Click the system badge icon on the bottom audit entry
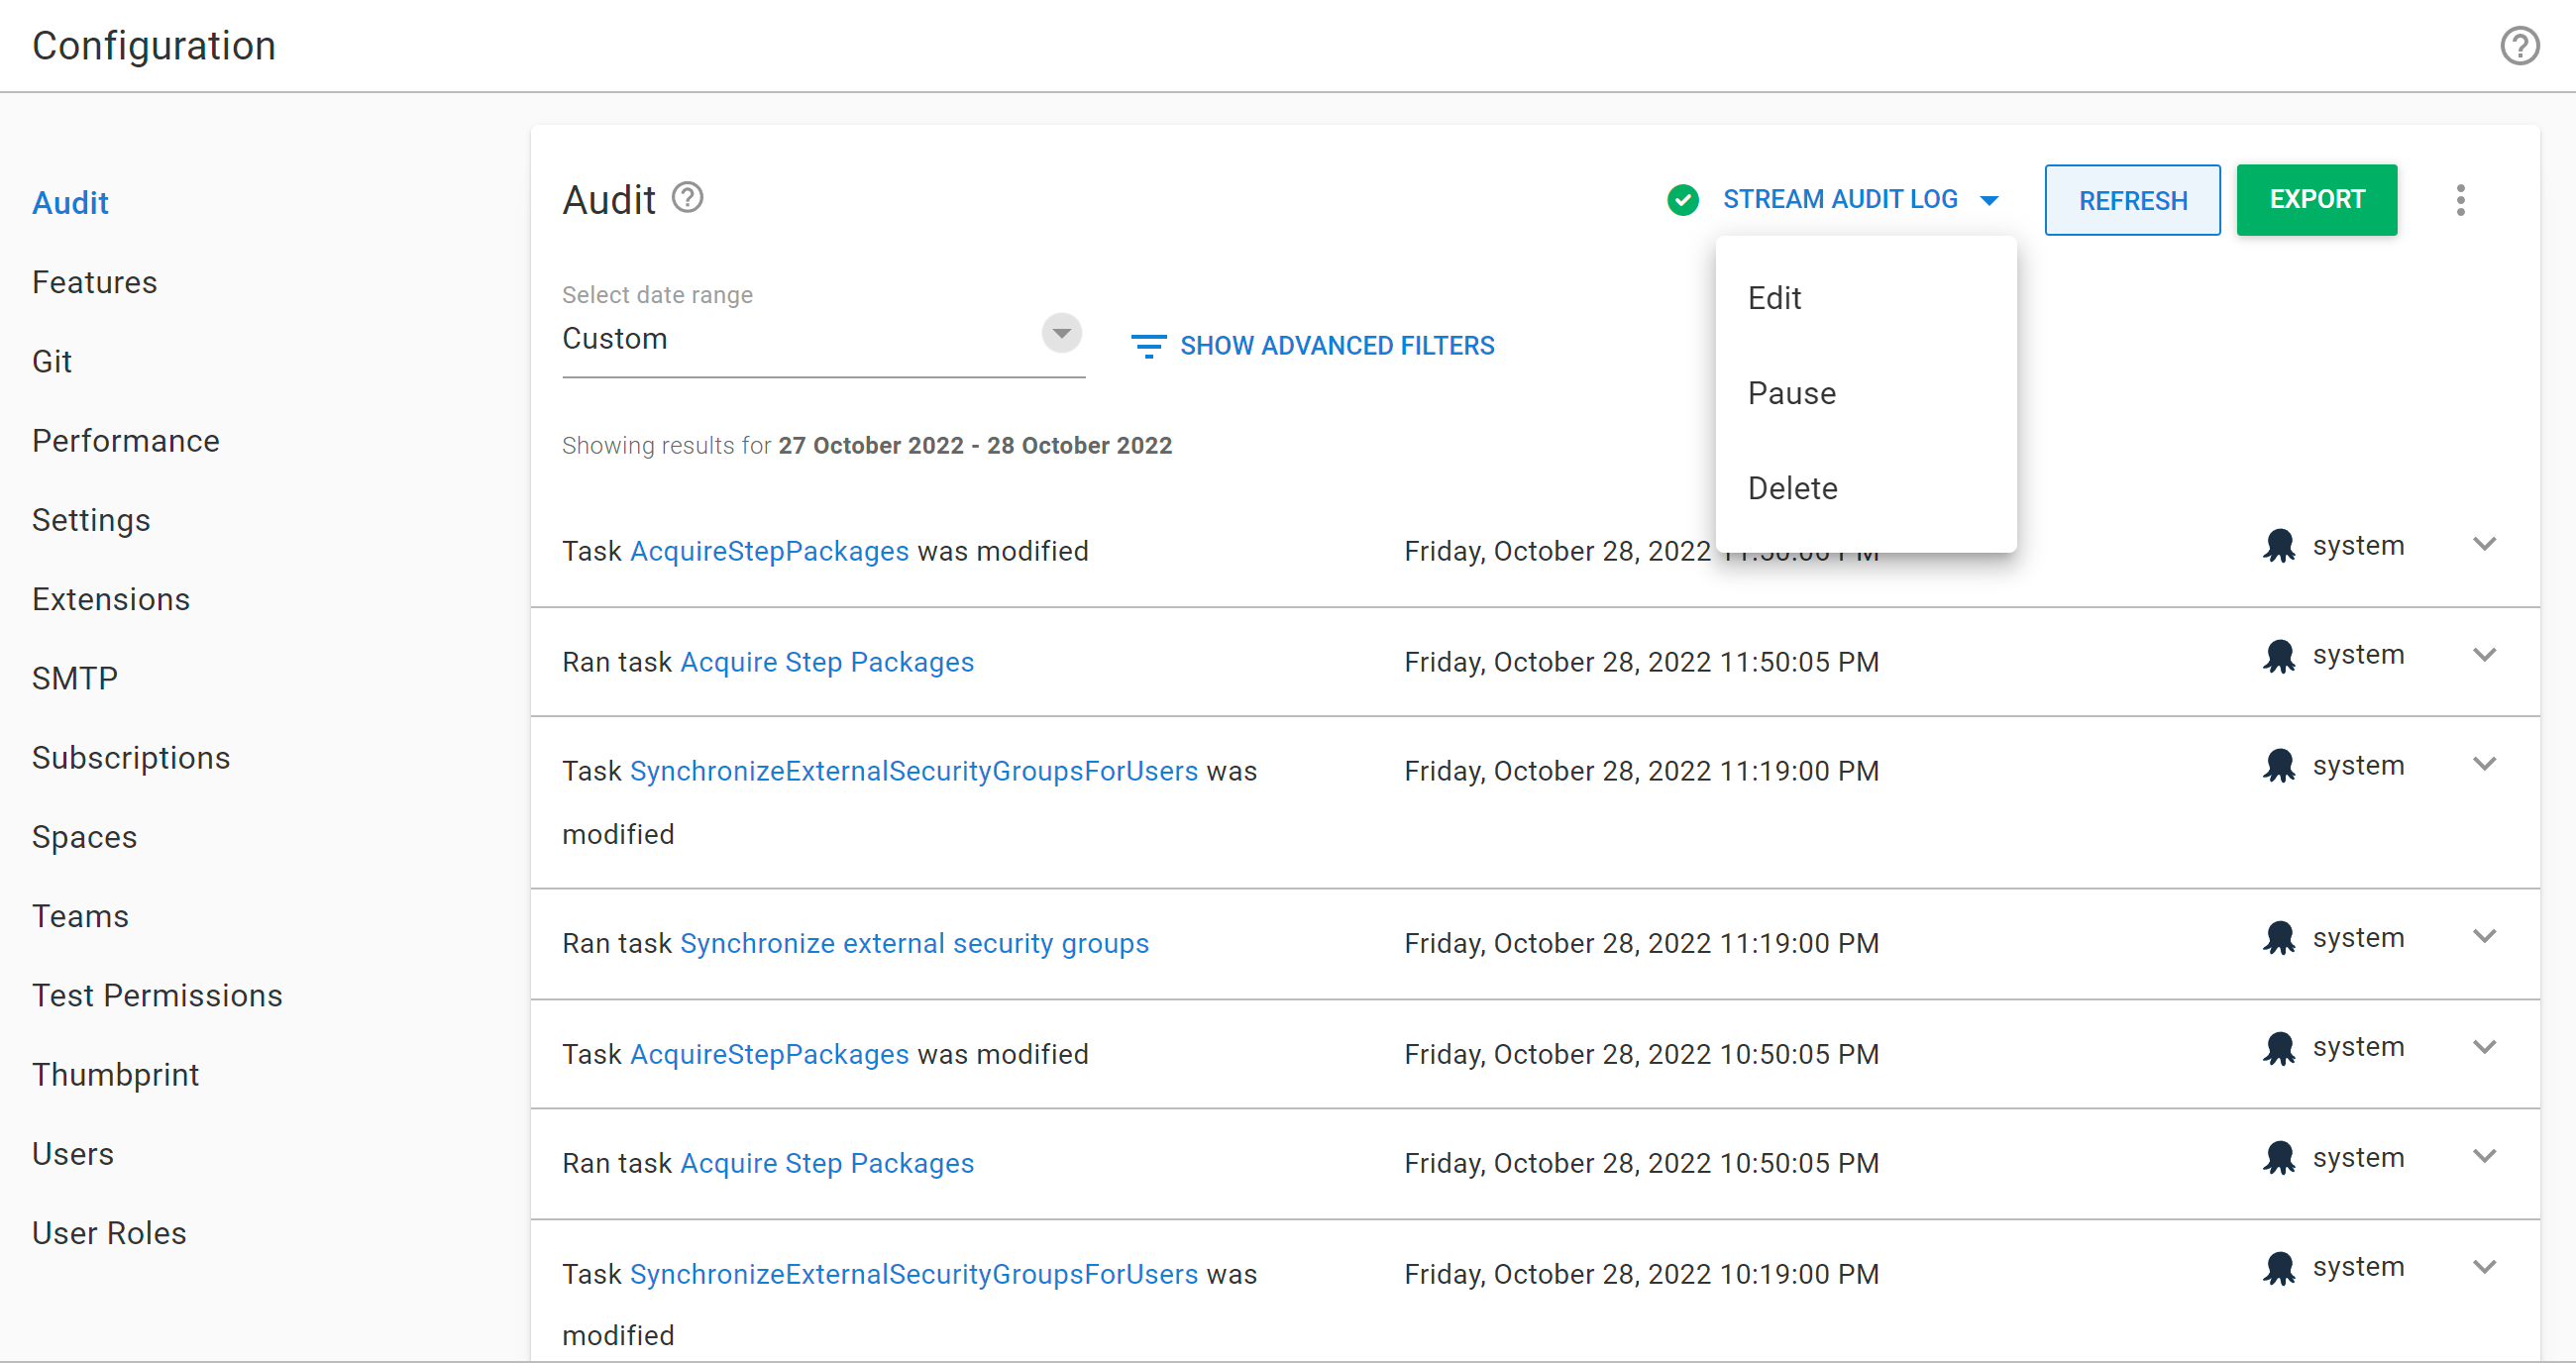2576x1363 pixels. pos(2280,1267)
